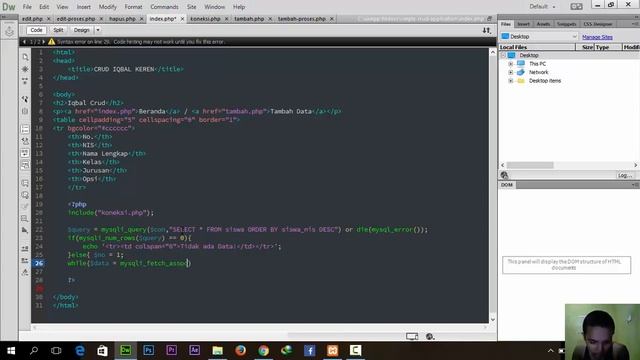Remove Comment icon in code toolbar
The height and width of the screenshot is (360, 640).
[x=25, y=195]
